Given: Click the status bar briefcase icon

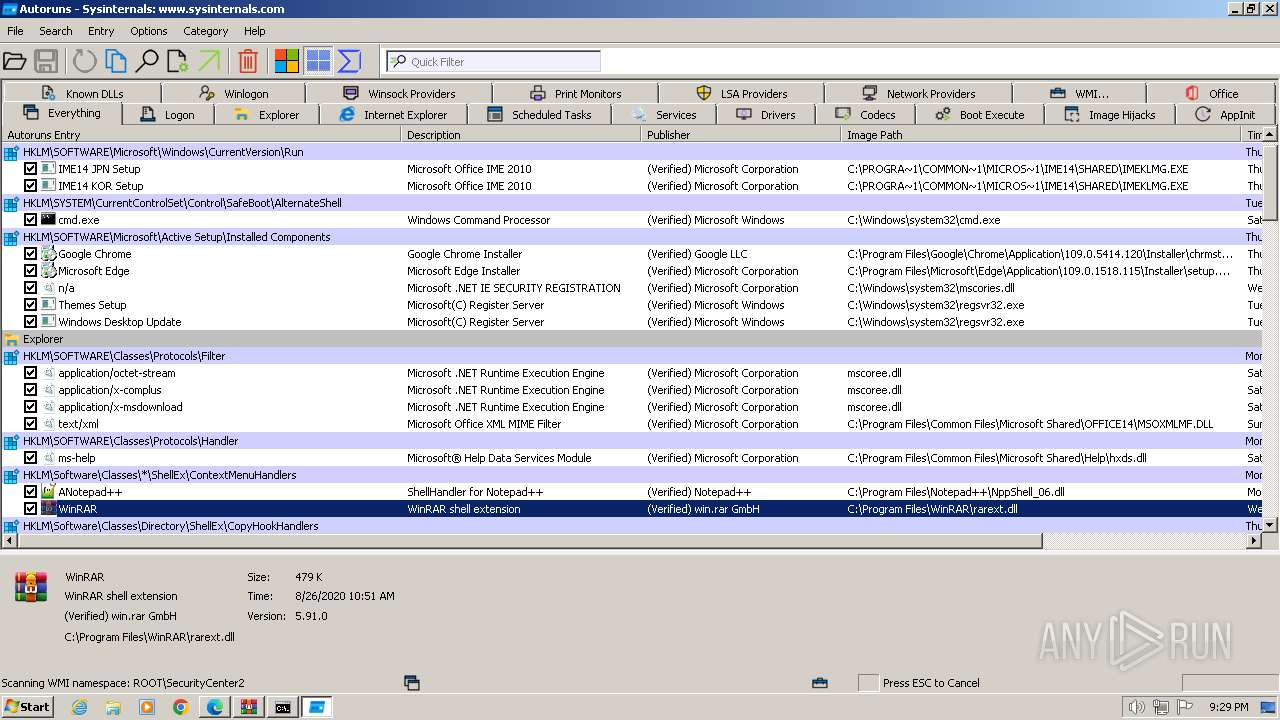Looking at the screenshot, I should pos(820,683).
